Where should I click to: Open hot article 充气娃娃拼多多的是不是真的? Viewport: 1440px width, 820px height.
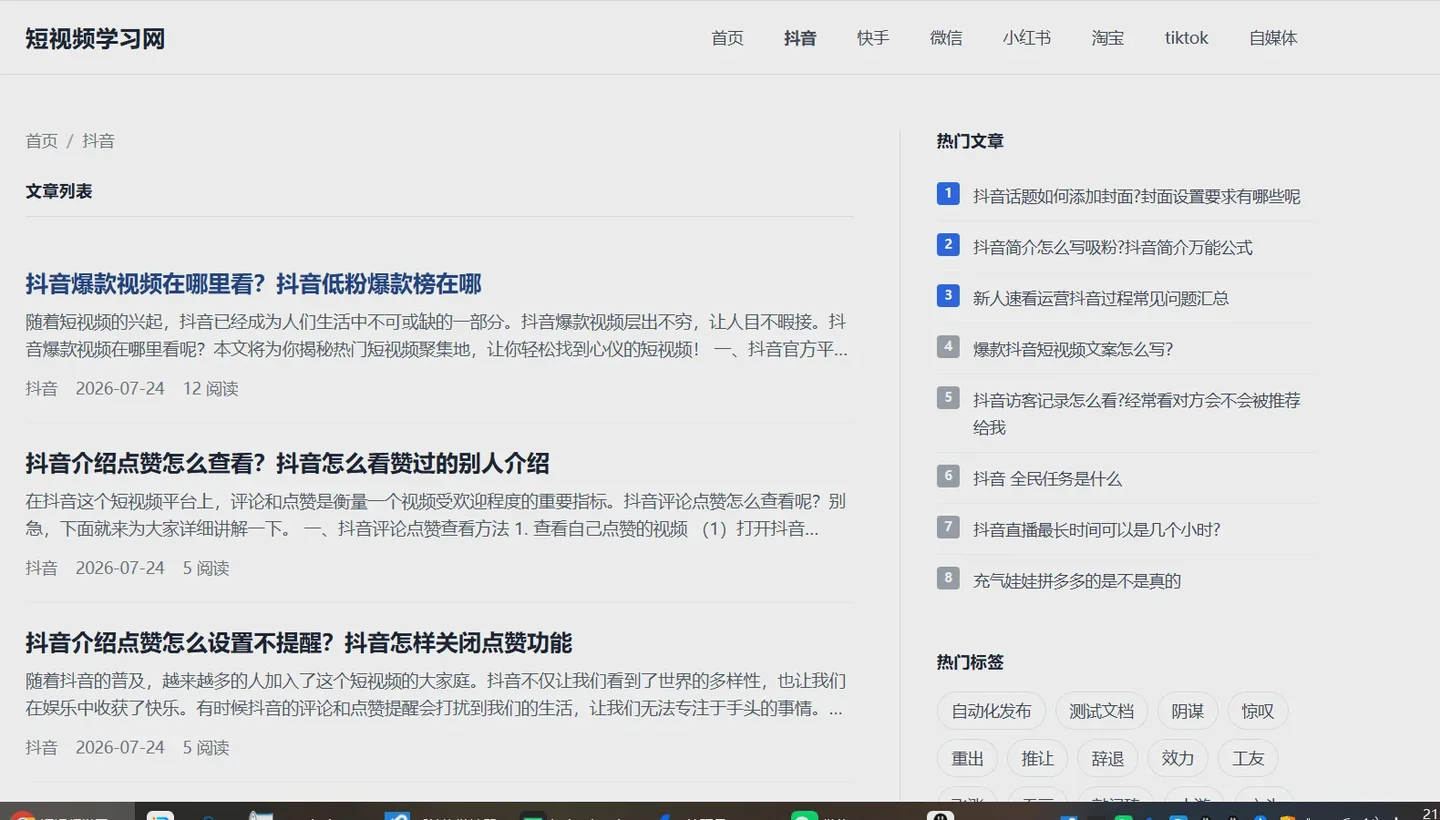[1077, 581]
